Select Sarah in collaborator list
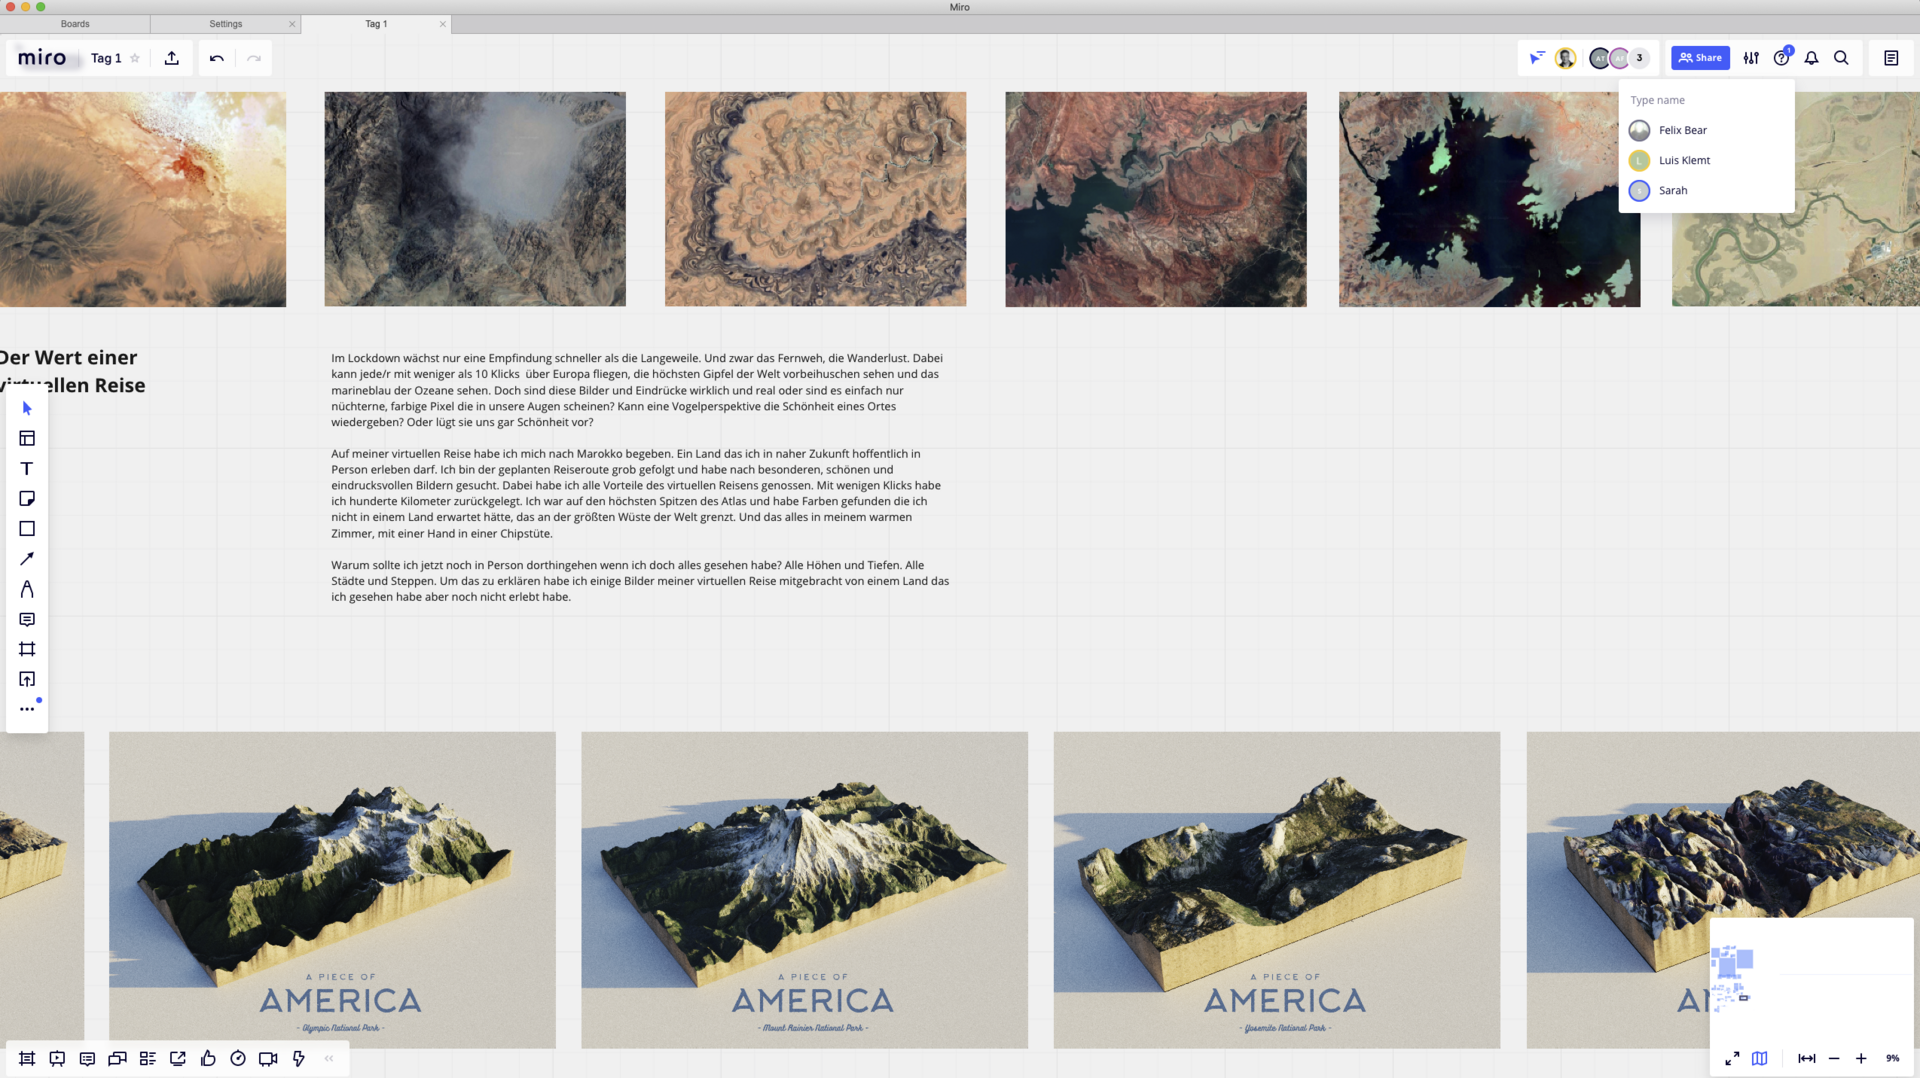Screen dimensions: 1920x1078 pyautogui.click(x=1706, y=190)
